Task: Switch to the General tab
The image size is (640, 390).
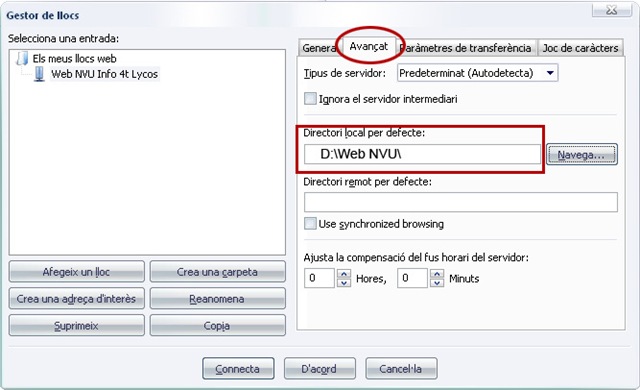Action: pos(319,48)
